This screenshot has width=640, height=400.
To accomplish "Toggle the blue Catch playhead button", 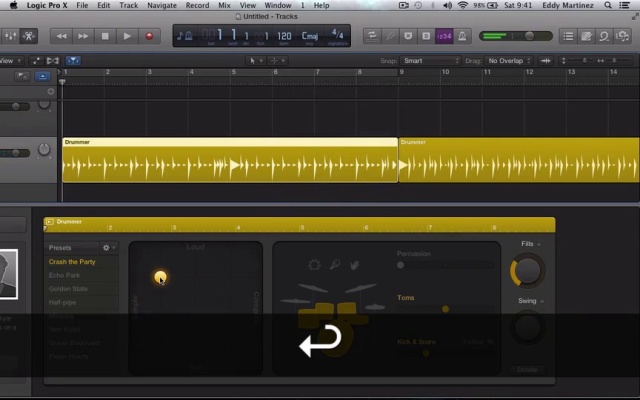I will point(73,61).
